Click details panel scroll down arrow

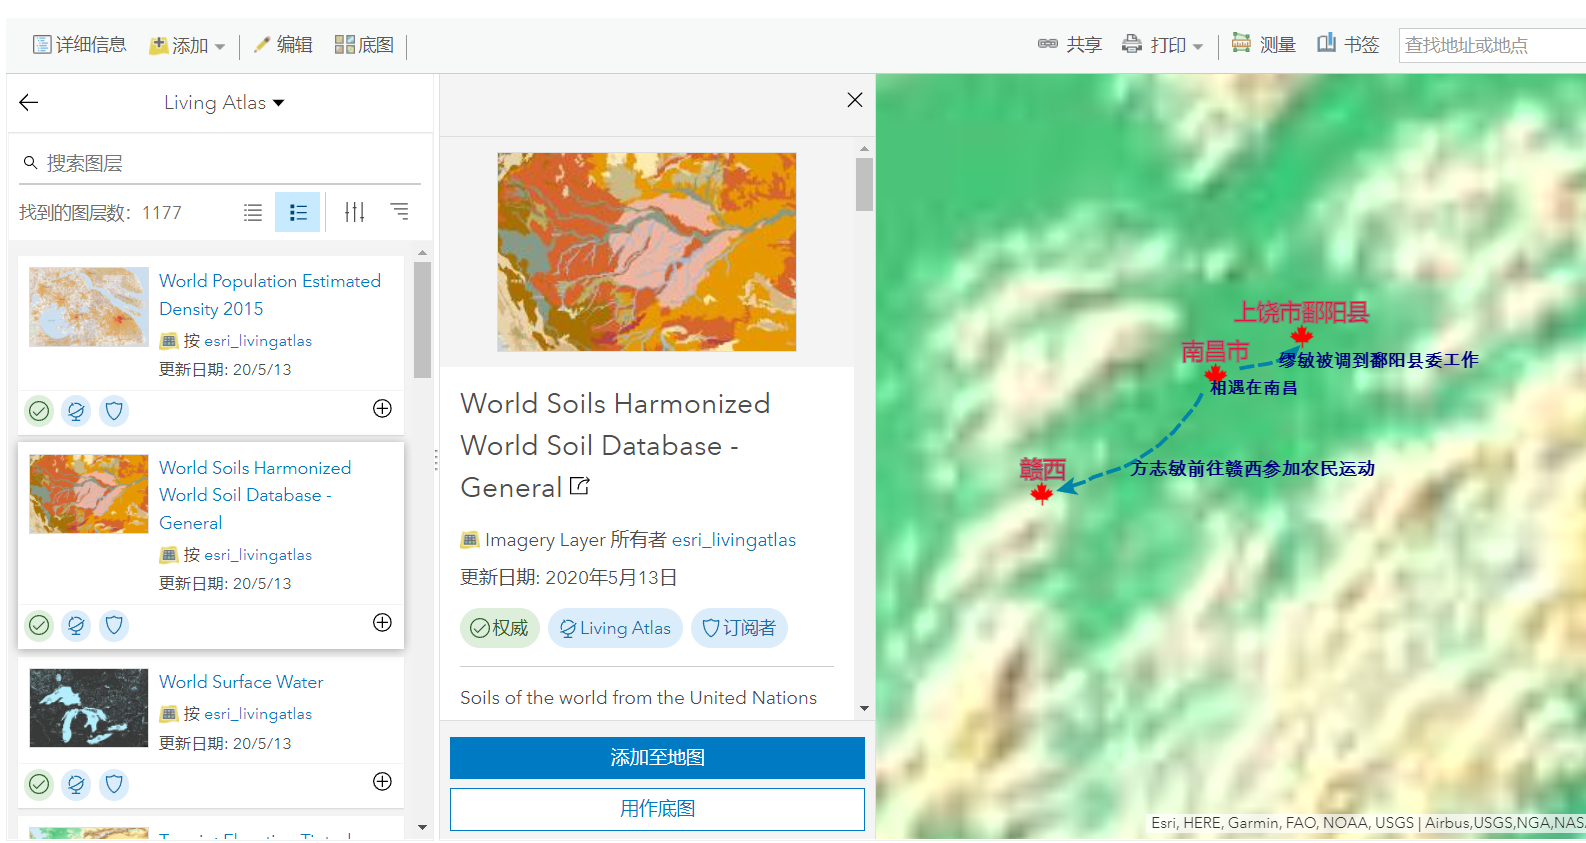(x=864, y=709)
